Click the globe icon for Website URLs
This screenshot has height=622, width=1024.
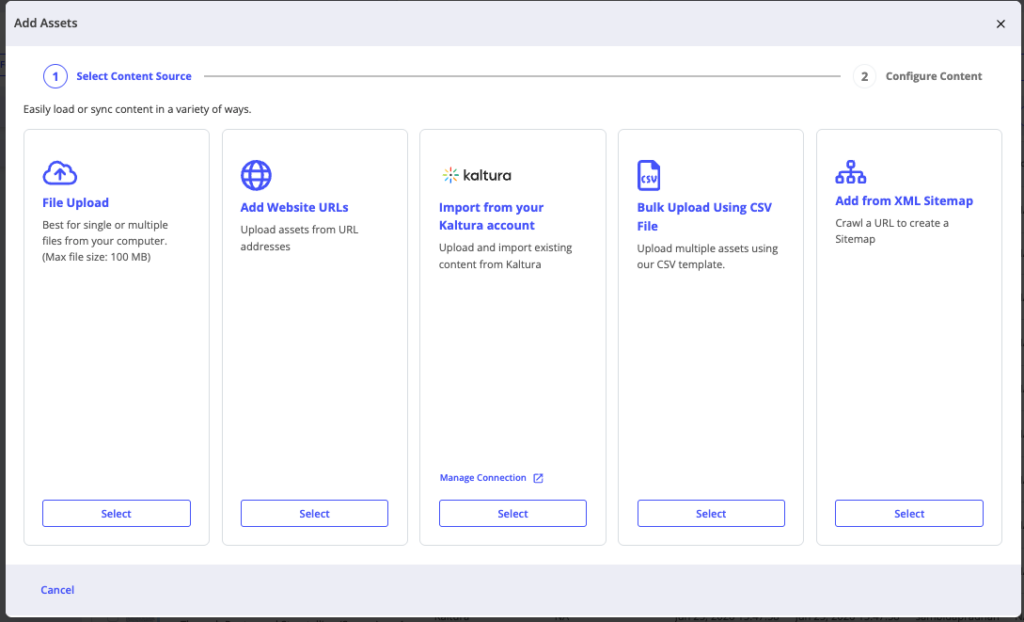coord(256,175)
